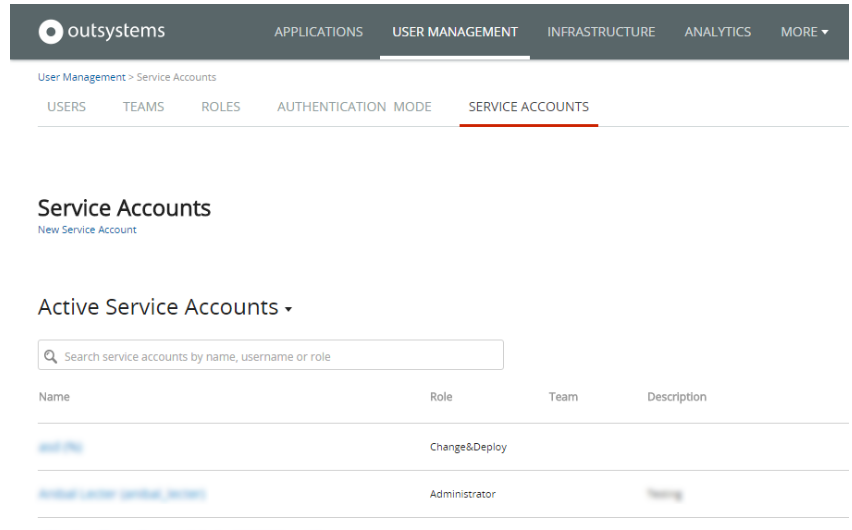Click the blurred description in Administrator row
852x530 pixels.
665,494
